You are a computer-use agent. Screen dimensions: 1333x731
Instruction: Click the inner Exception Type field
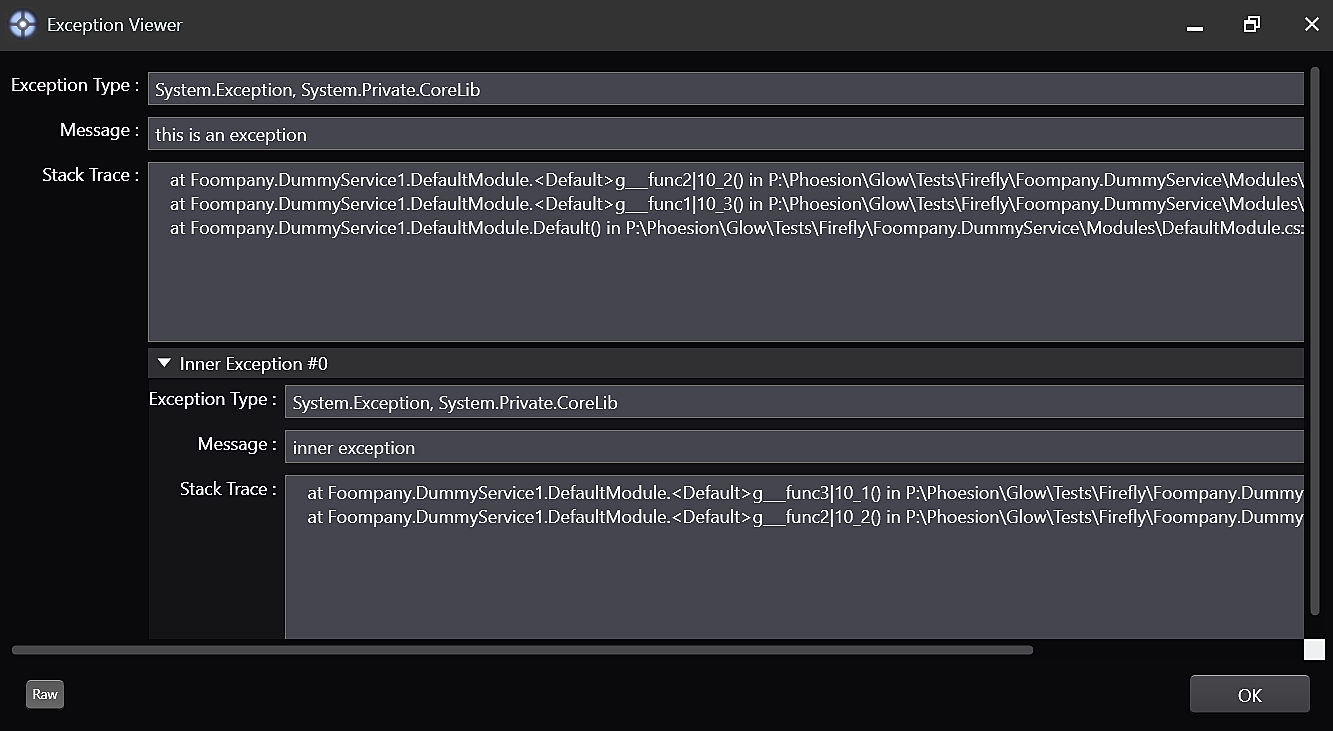[x=794, y=402]
